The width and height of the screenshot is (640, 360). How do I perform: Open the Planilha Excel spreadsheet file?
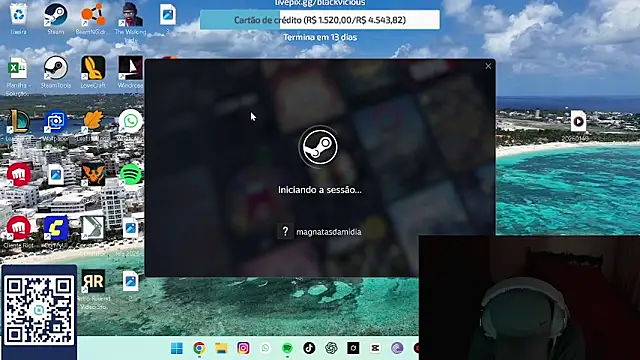click(18, 76)
